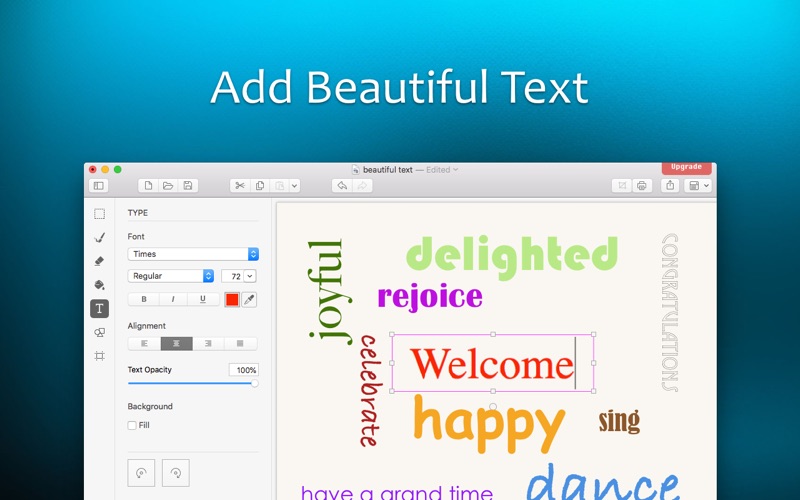The height and width of the screenshot is (500, 800).
Task: Select the paintbrush tool
Action: click(x=99, y=237)
